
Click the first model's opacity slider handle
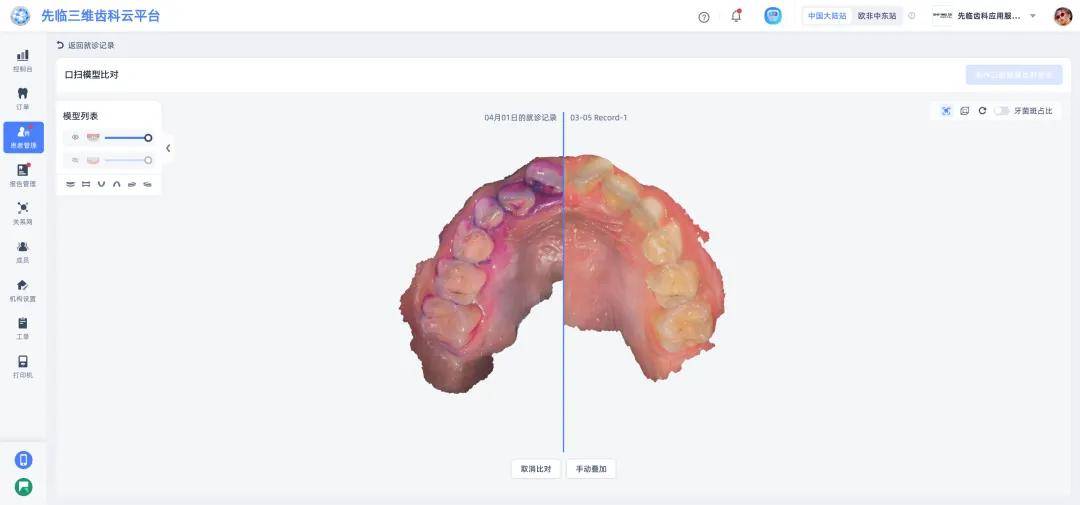click(x=148, y=137)
